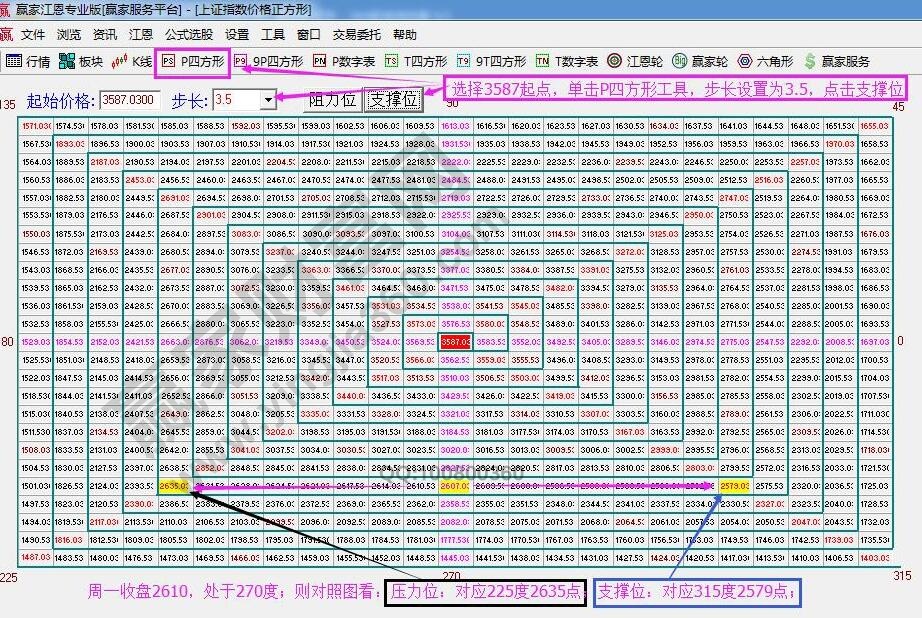This screenshot has height=618, width=922.
Task: Click the 阻力位 resistance button
Action: [x=332, y=100]
